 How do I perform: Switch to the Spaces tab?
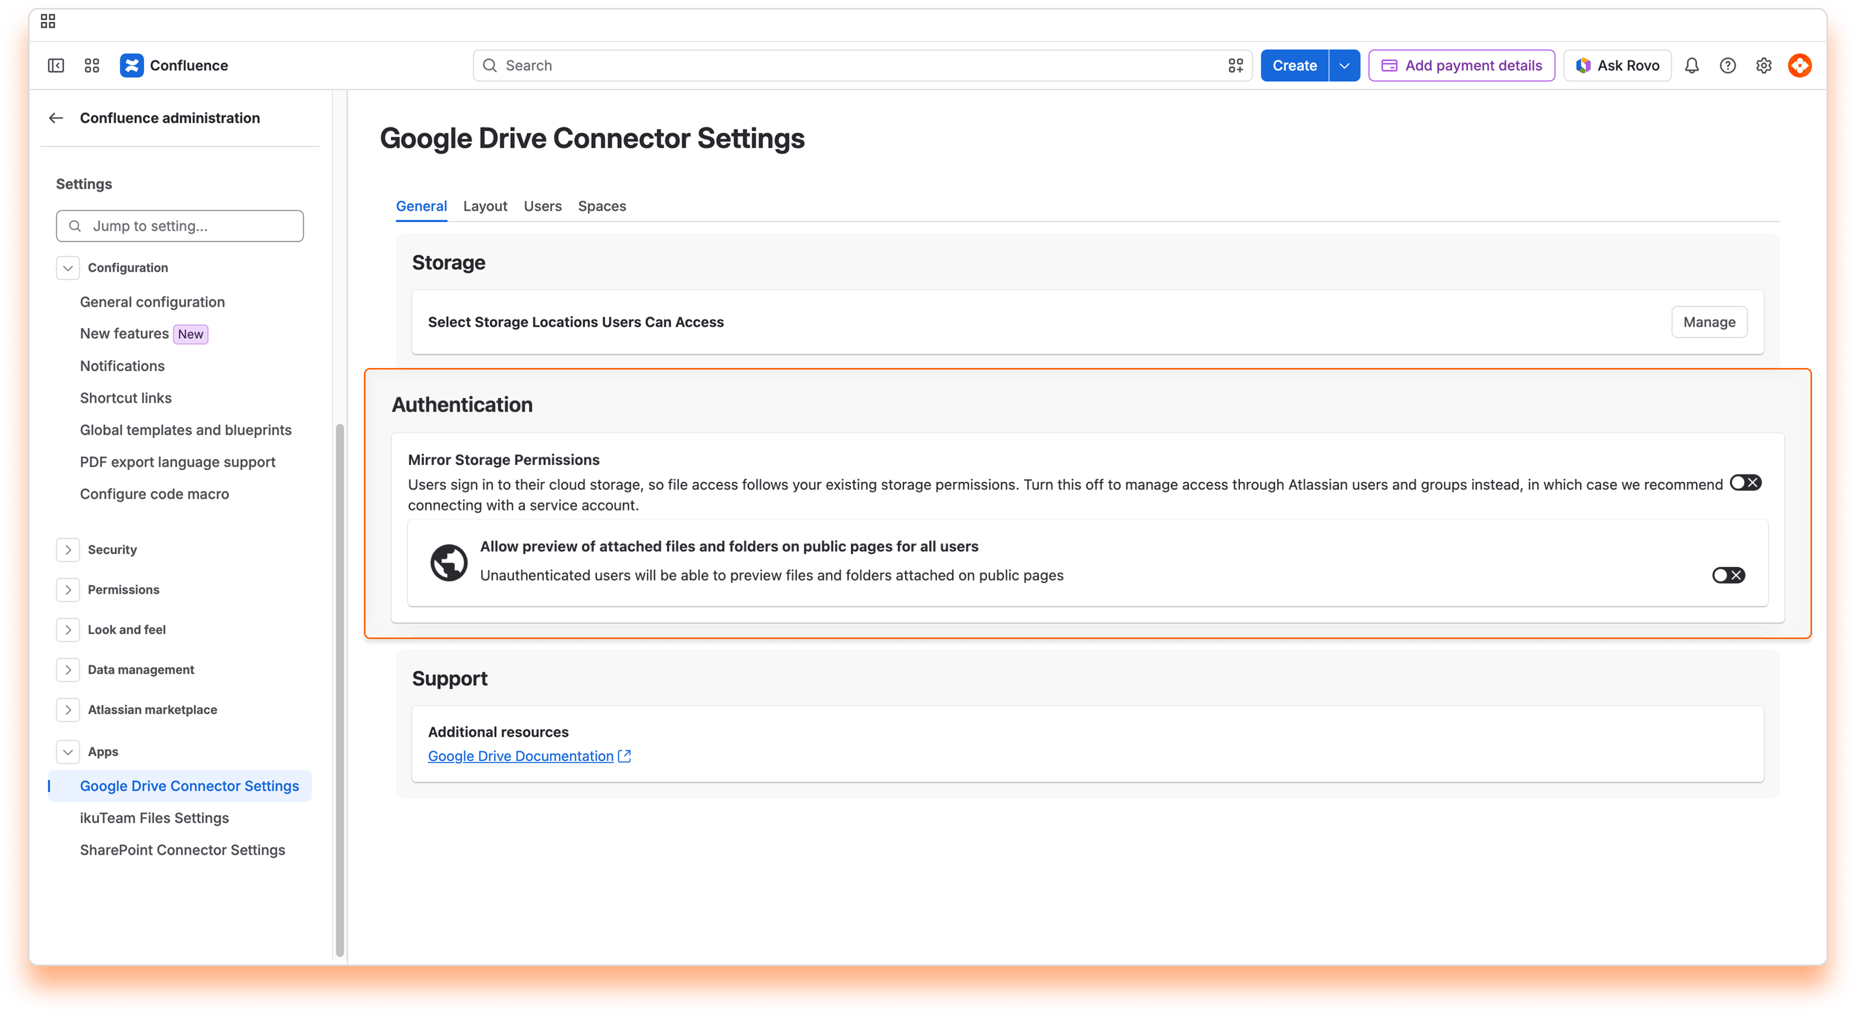(602, 206)
